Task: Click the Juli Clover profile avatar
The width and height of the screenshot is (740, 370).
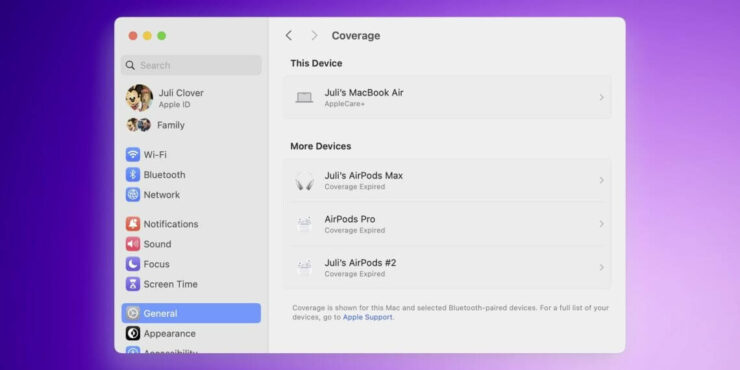Action: (x=139, y=98)
